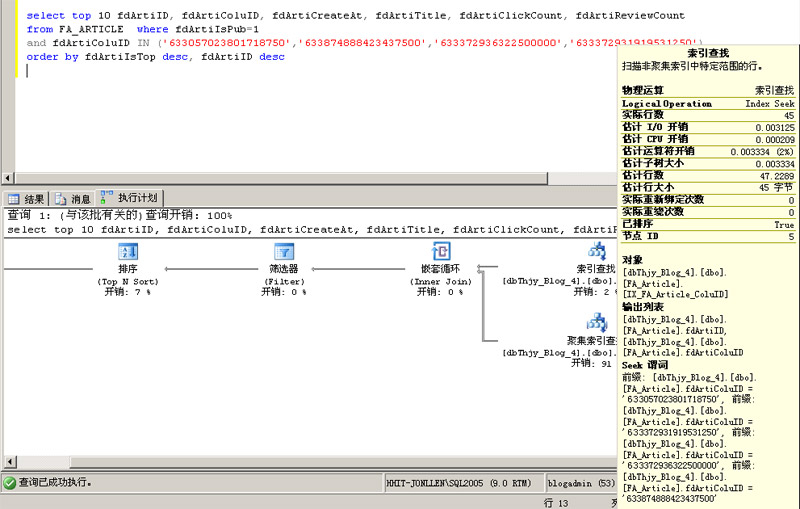Click the server name HMIT-JONLLEN\SQL2005 in status bar
This screenshot has width=800, height=509.
458,483
